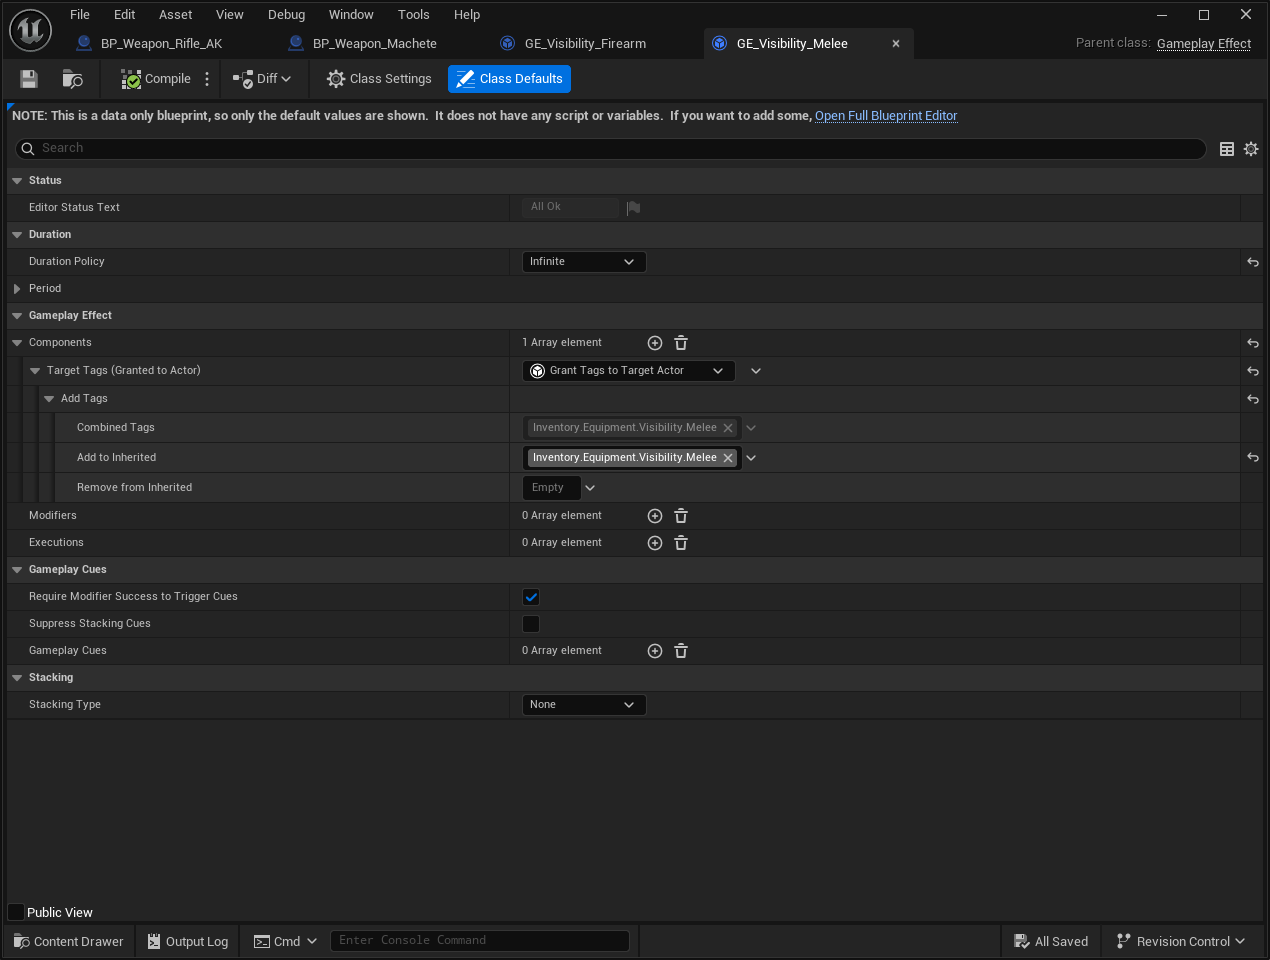
Task: Open Full Blueprint Editor link
Action: [886, 116]
